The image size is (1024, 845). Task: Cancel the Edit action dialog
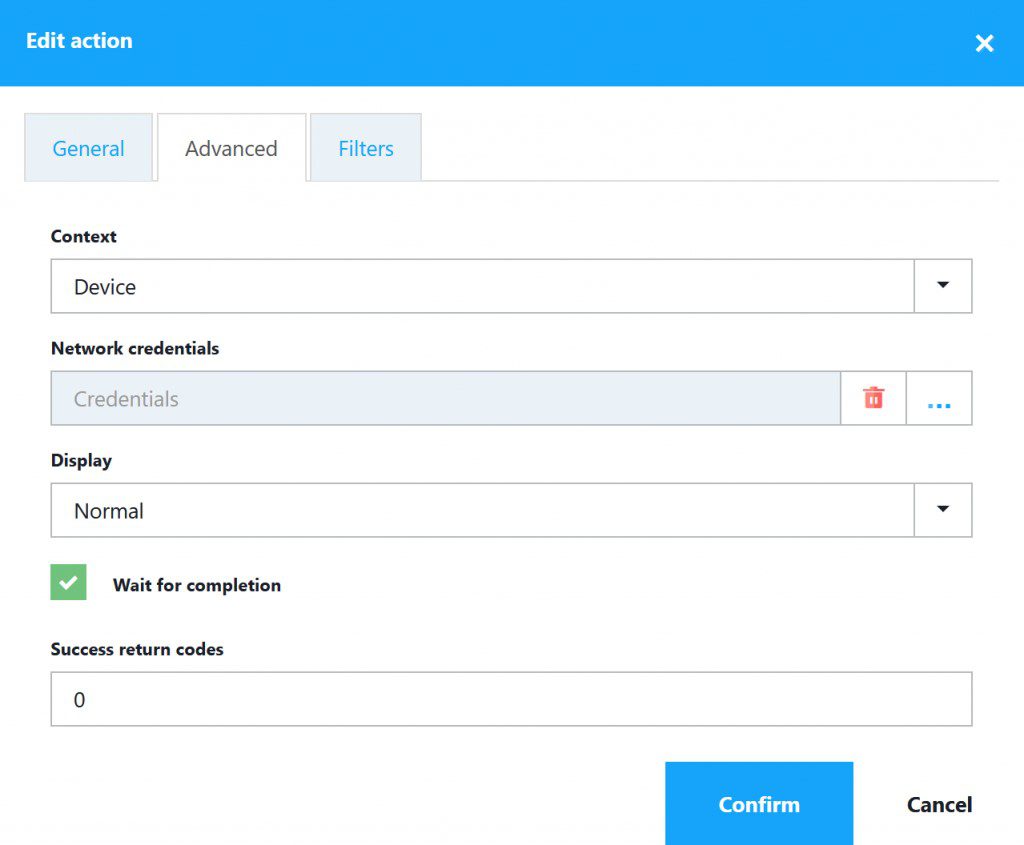(938, 804)
